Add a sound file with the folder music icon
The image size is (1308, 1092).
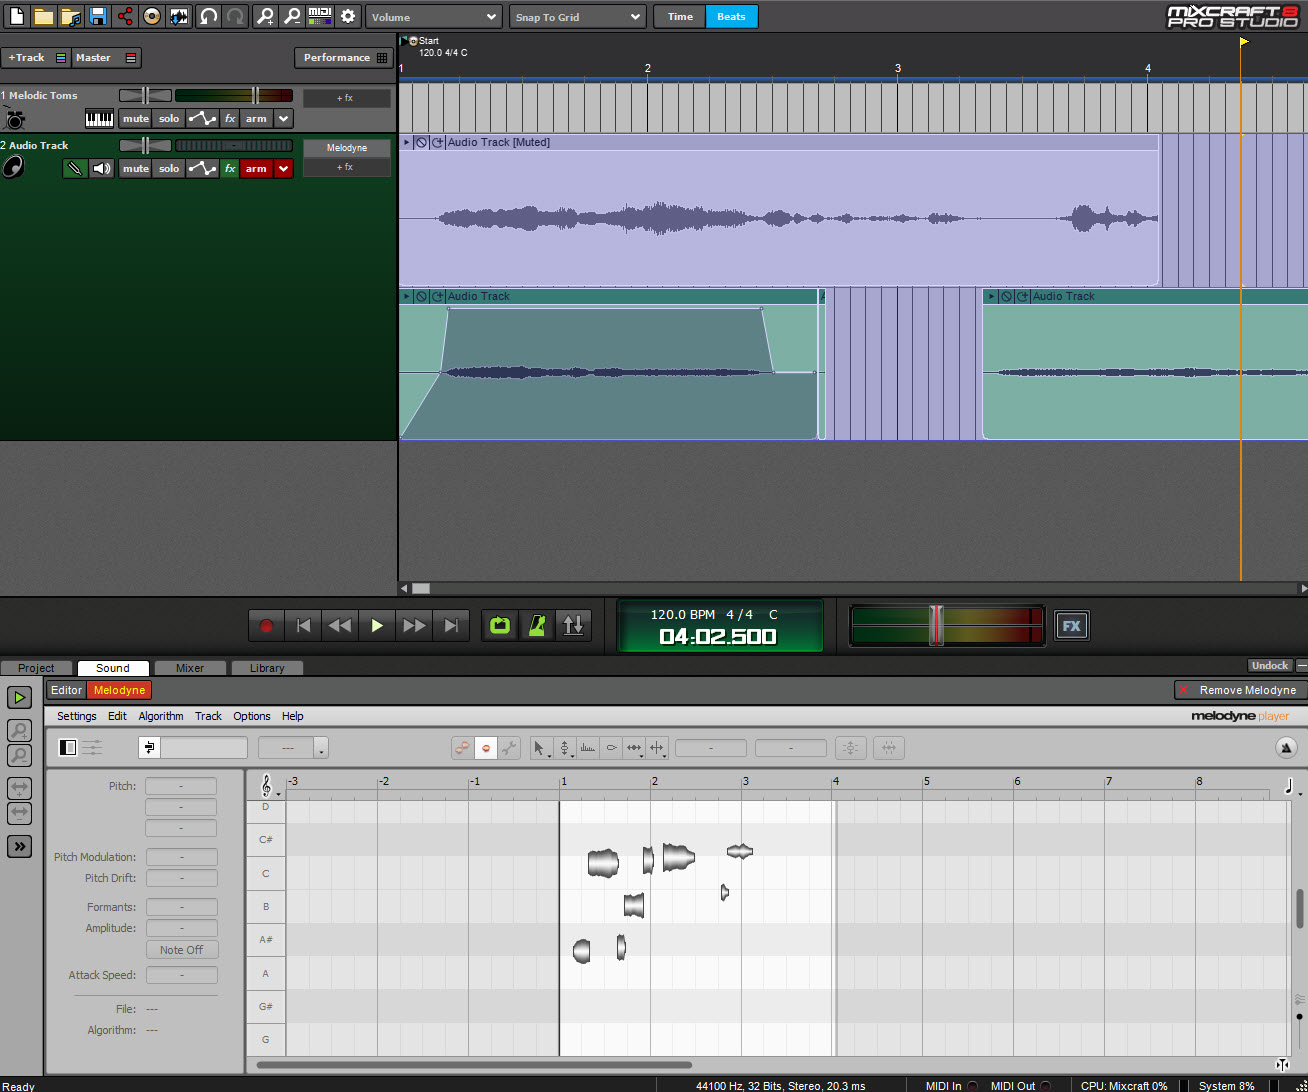[71, 16]
